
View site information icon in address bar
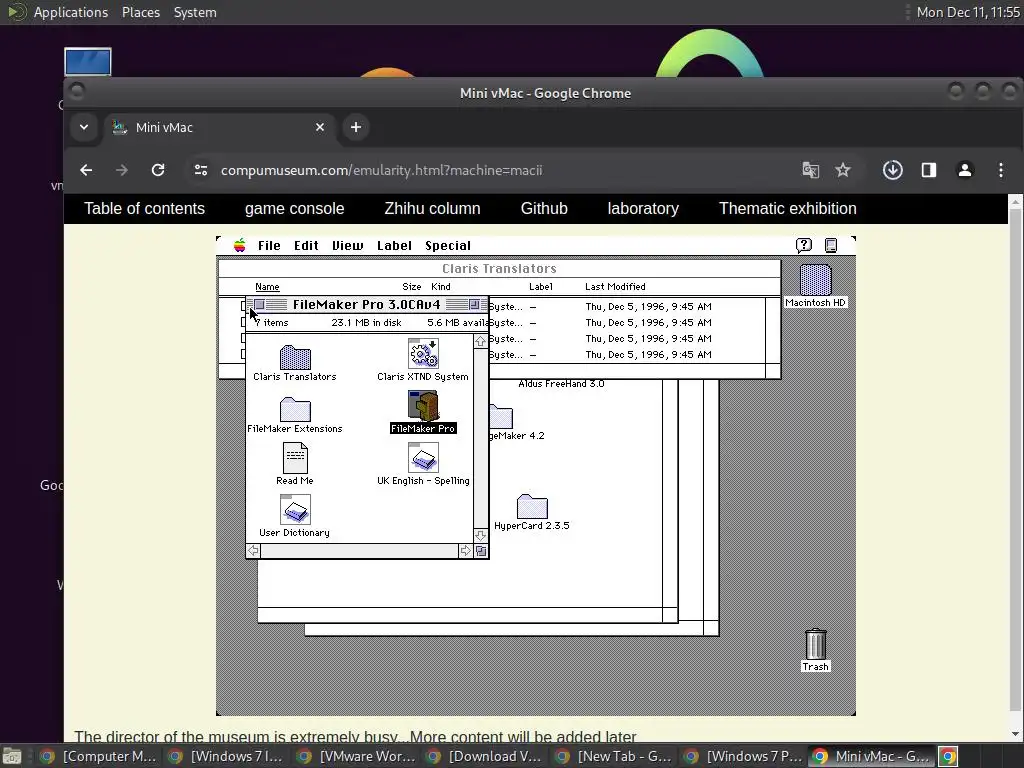pos(200,170)
